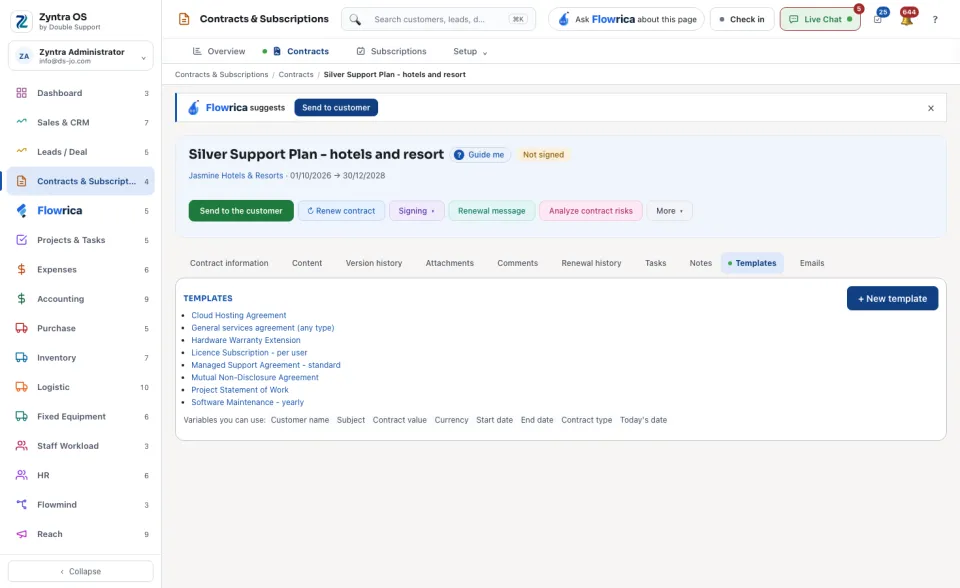The height and width of the screenshot is (588, 960).
Task: Click the suggested Send to customer button
Action: click(x=336, y=108)
